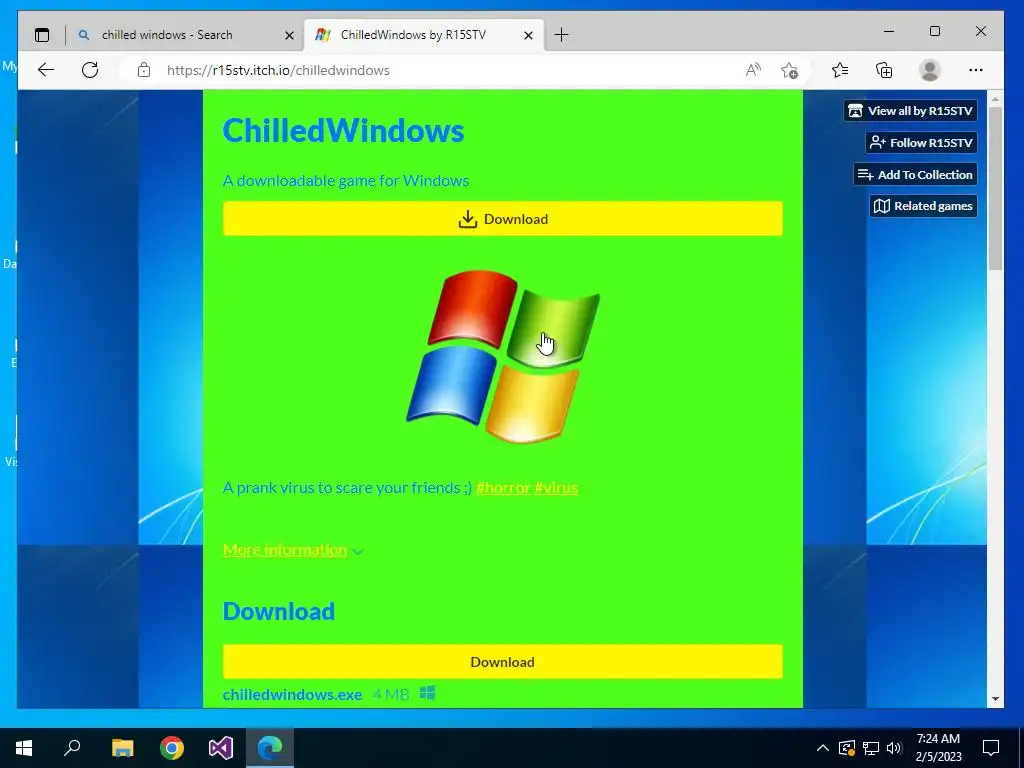Click the Windows platform icon beside 4 MB
Screen dimensions: 1024x768
(428, 693)
